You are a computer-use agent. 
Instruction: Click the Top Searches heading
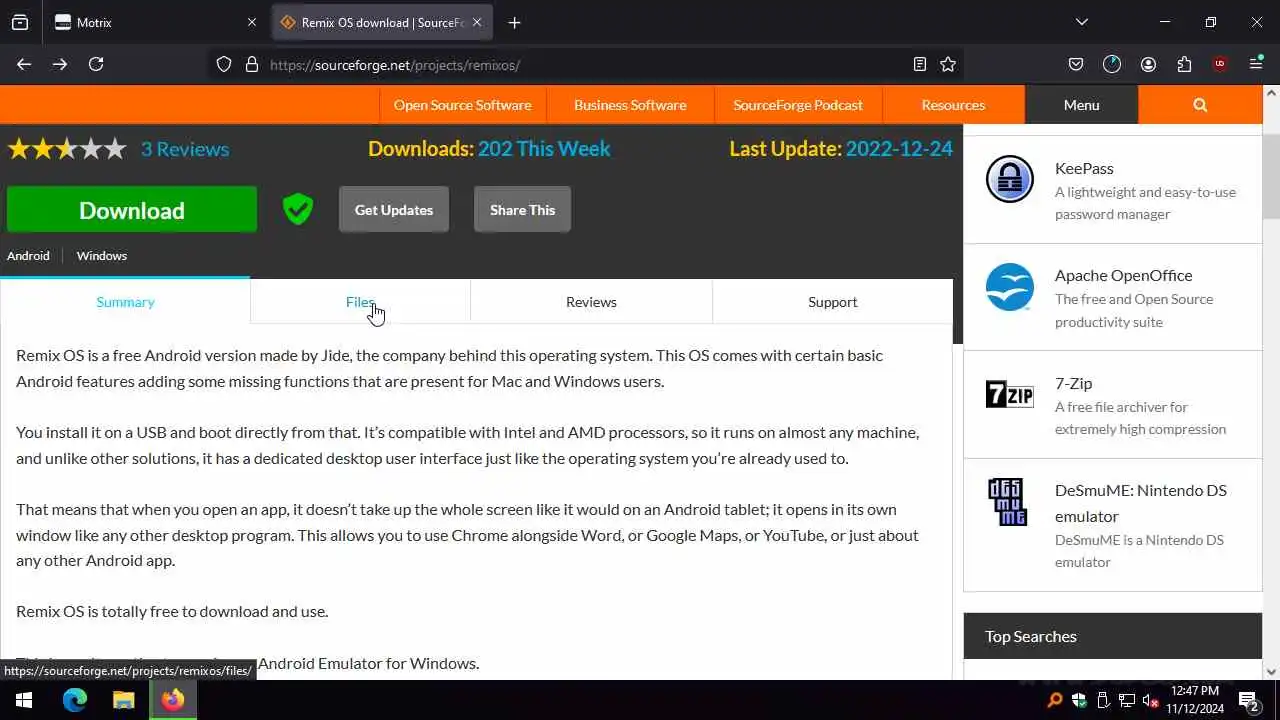point(1031,636)
